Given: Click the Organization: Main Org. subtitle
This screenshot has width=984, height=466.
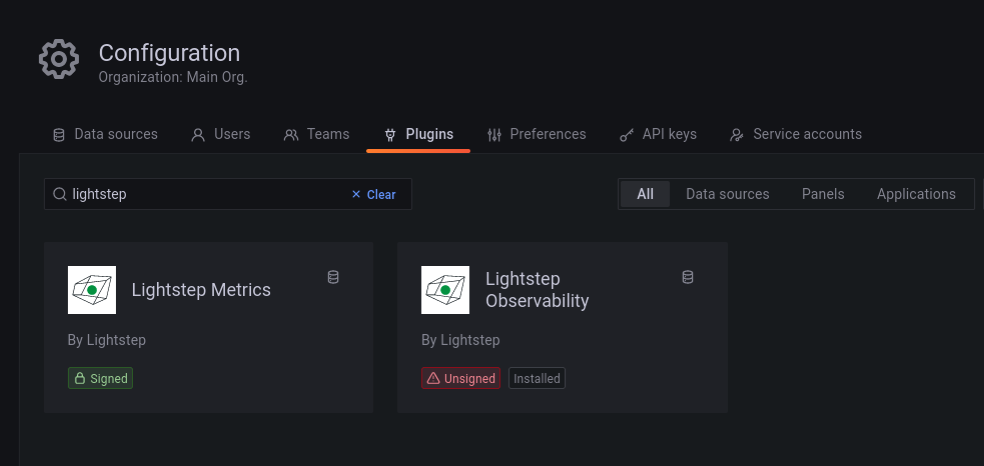Looking at the screenshot, I should (x=173, y=78).
